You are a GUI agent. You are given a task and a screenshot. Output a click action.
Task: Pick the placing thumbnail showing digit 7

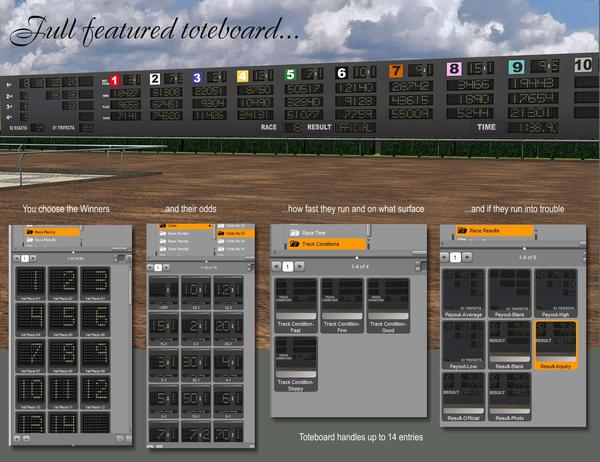click(31, 356)
